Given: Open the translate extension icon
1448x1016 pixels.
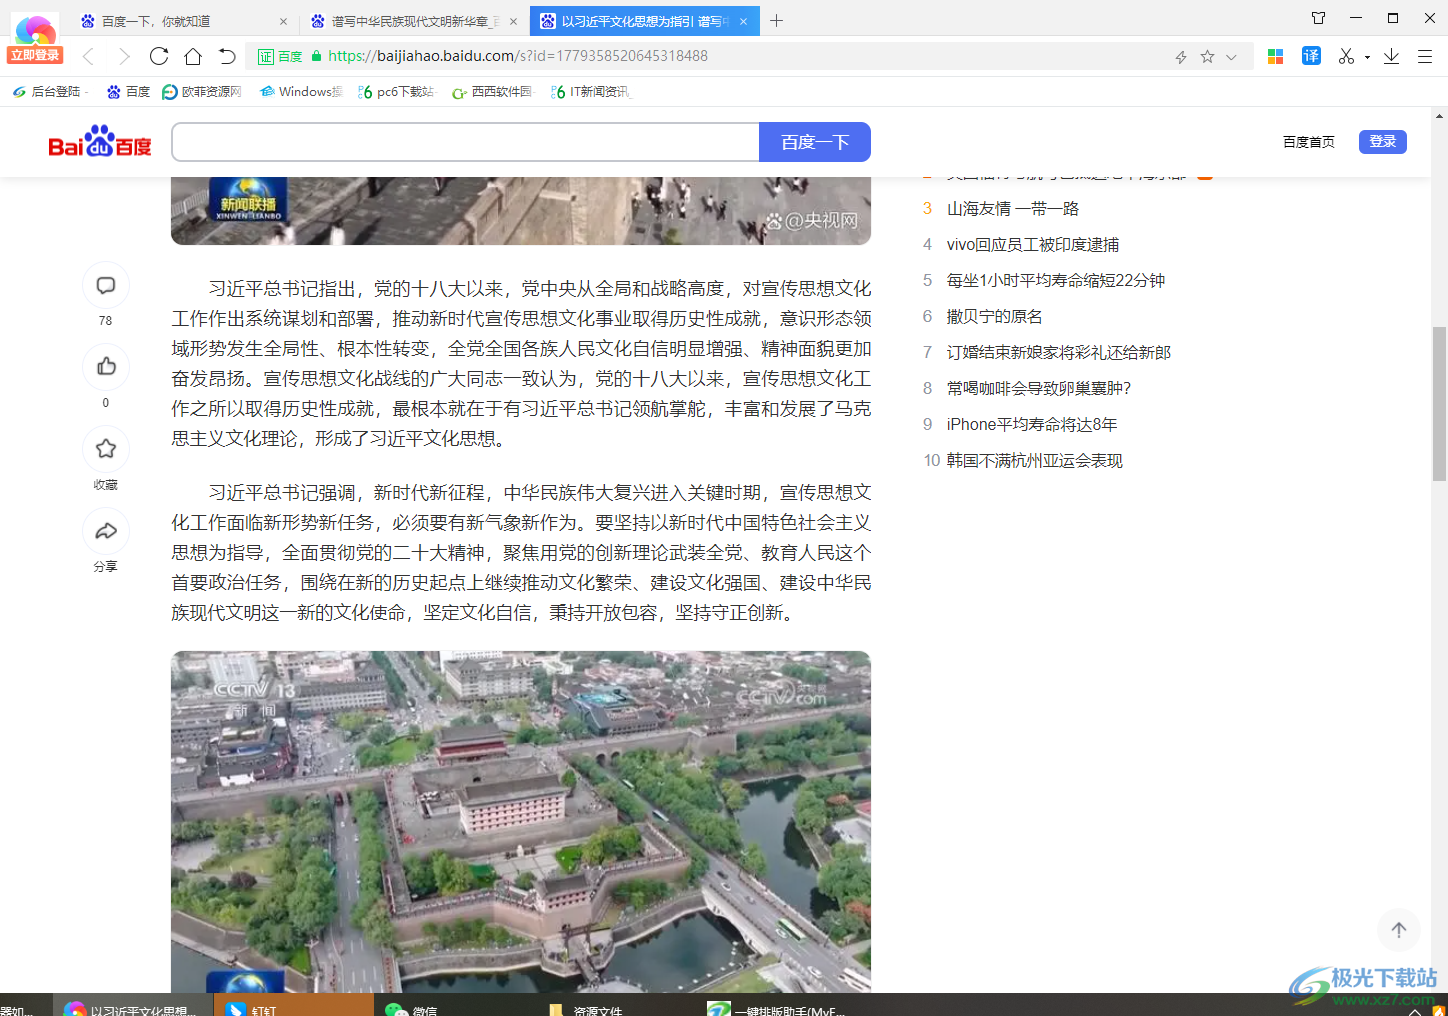Looking at the screenshot, I should 1311,56.
